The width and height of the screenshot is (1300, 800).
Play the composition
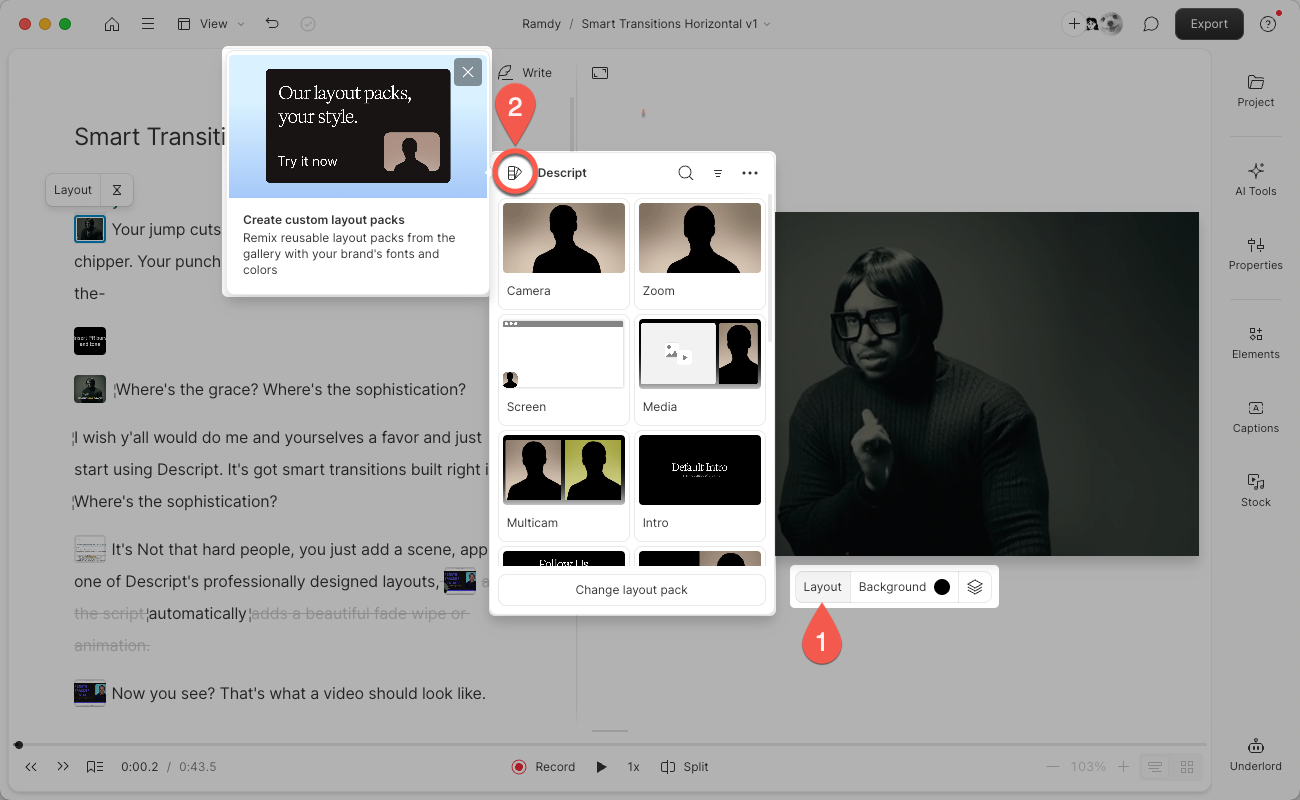pyautogui.click(x=601, y=767)
